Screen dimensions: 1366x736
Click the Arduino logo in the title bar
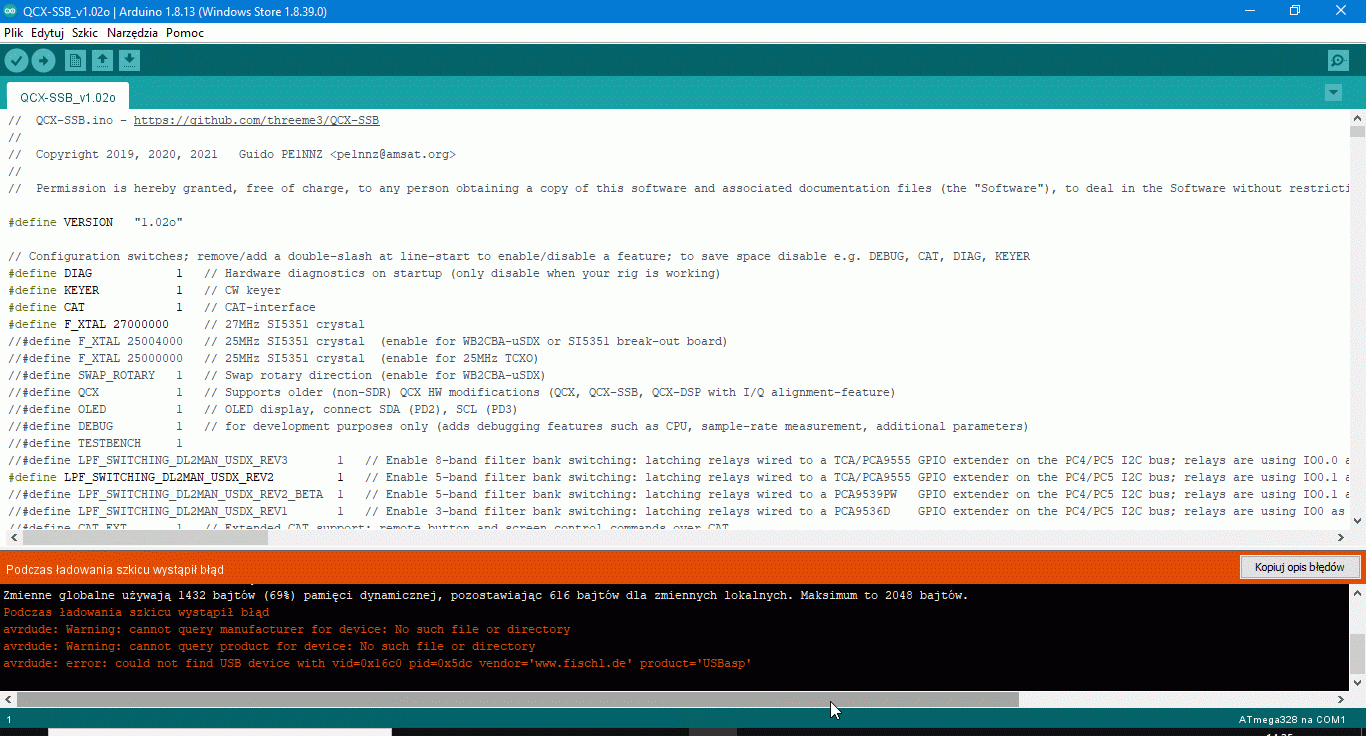(x=11, y=11)
